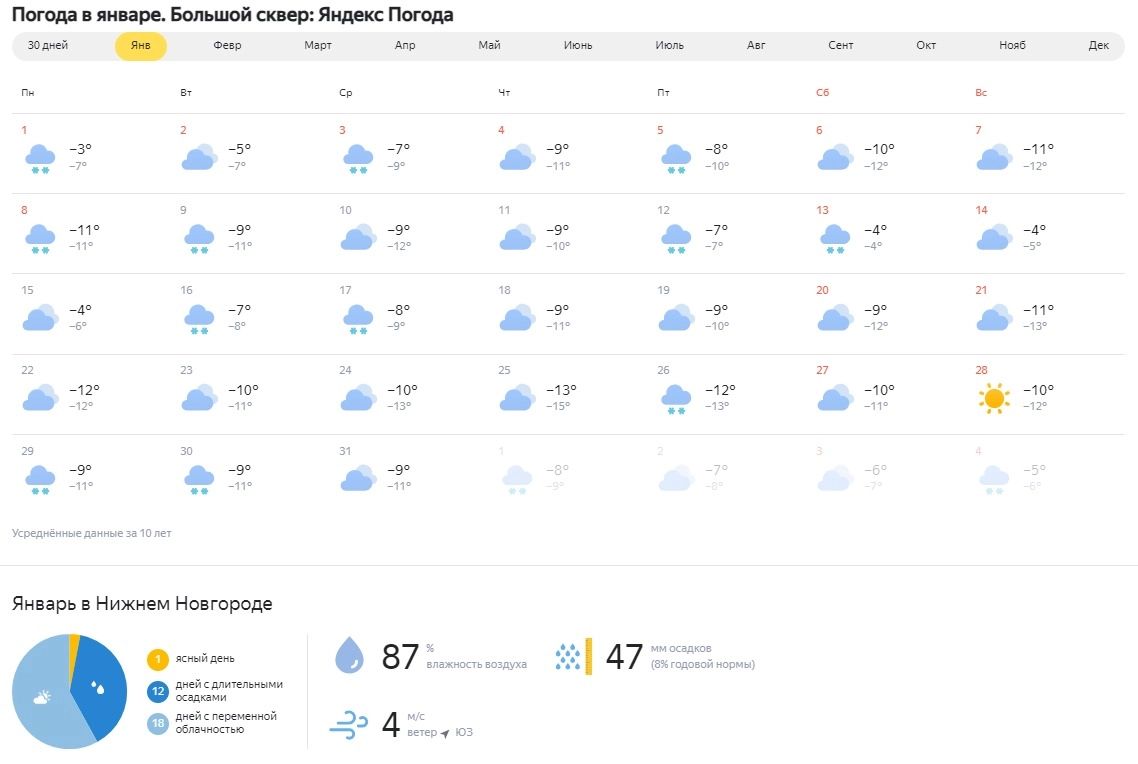Open the Июль month tab

pos(669,46)
